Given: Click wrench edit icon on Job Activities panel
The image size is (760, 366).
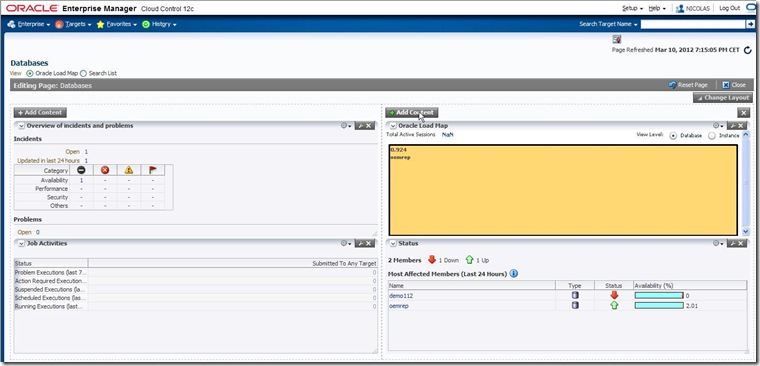Looking at the screenshot, I should coord(360,243).
